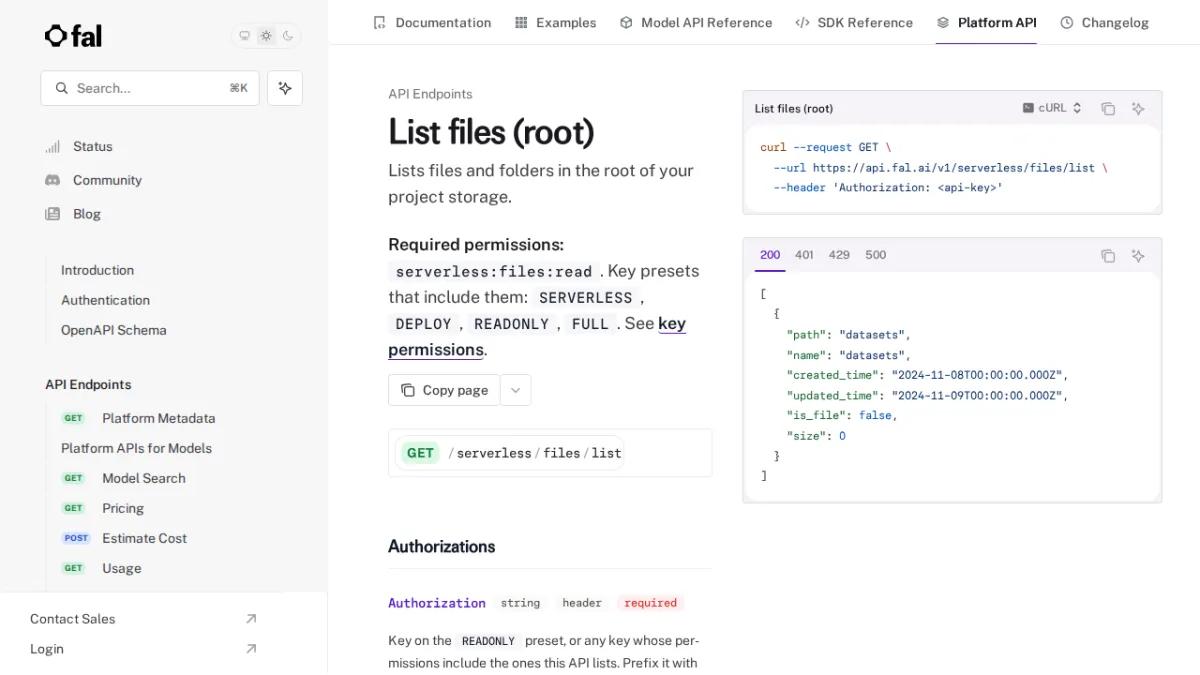
Task: Open Pricing endpoint
Action: (123, 508)
